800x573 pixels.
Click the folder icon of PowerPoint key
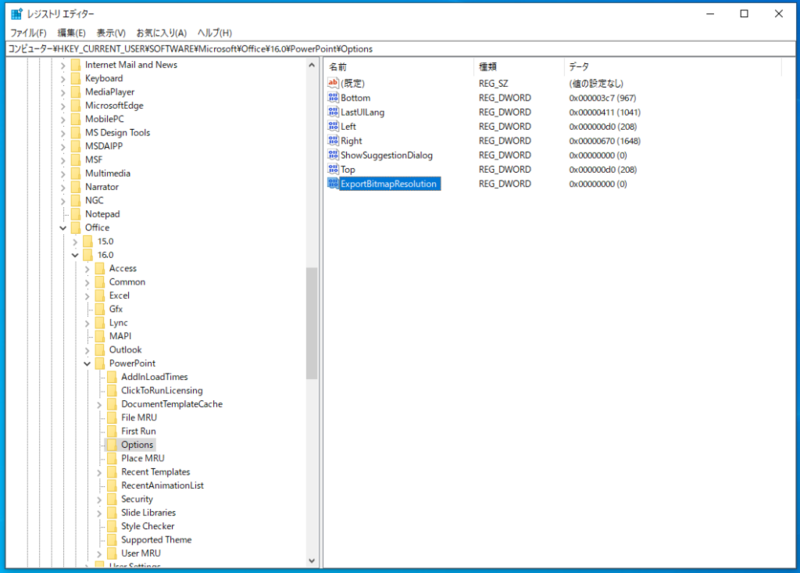(x=100, y=363)
